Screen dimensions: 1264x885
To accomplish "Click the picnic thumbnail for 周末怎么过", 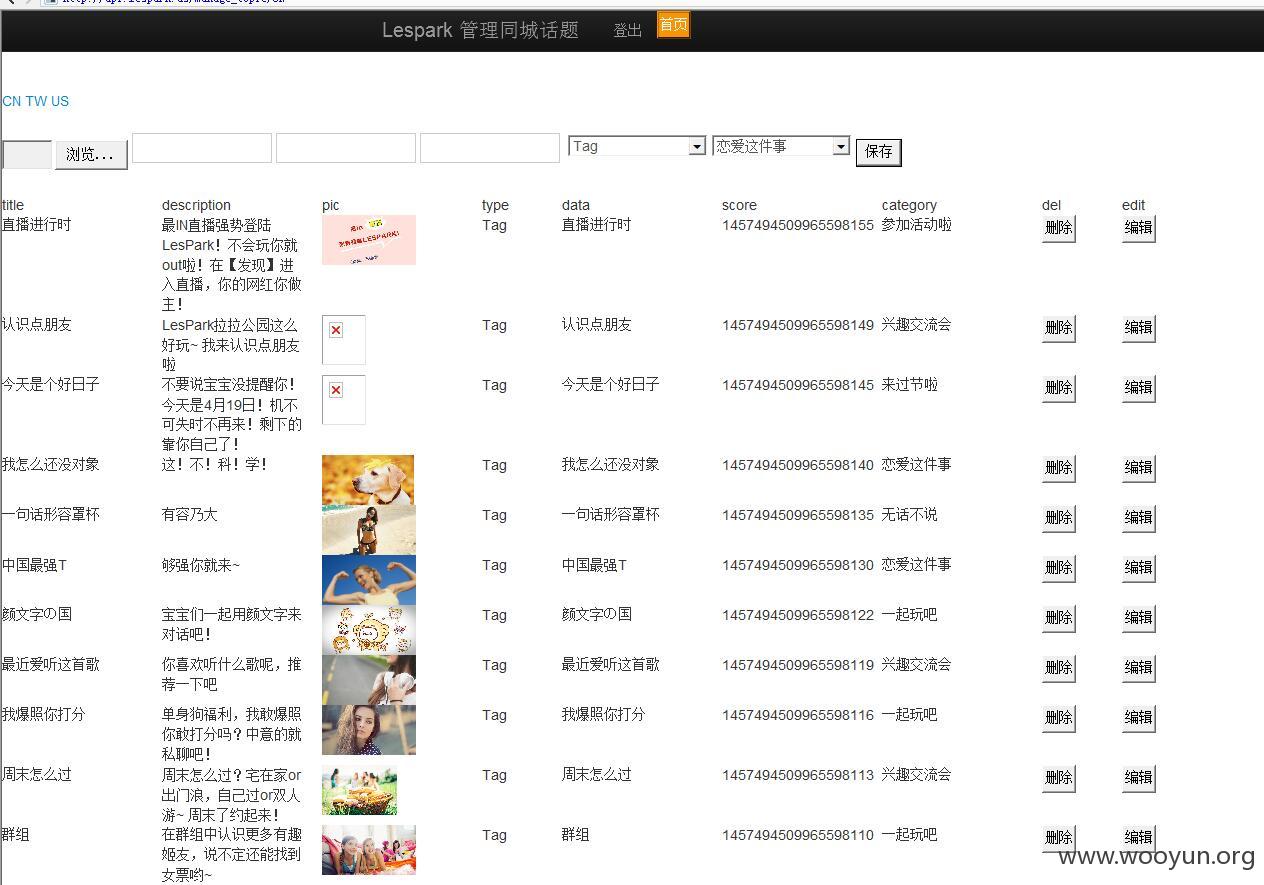I will click(360, 790).
